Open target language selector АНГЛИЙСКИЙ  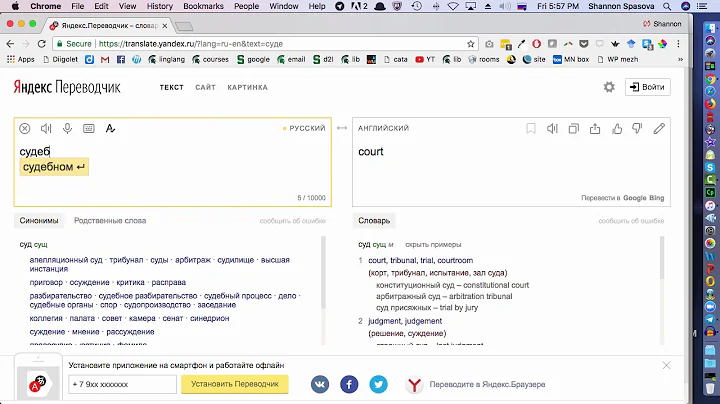point(383,128)
